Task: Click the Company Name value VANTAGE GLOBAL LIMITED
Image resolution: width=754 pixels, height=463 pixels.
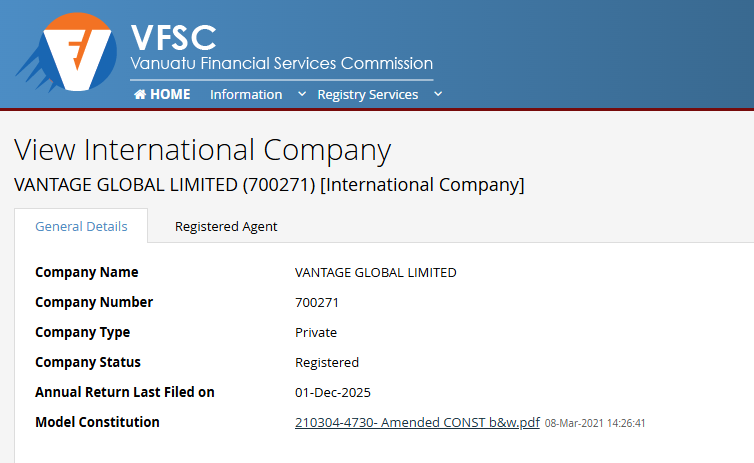Action: pos(375,272)
